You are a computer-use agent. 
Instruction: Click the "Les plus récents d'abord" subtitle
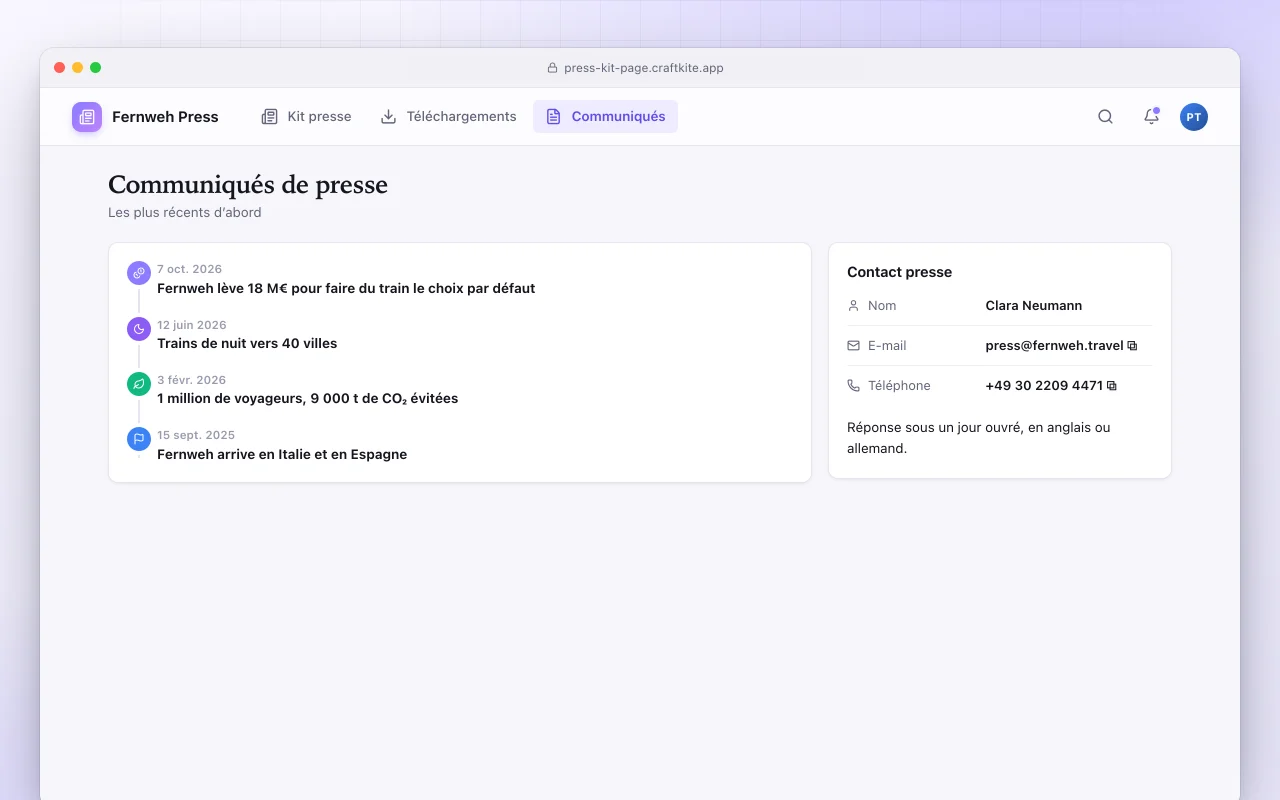[185, 213]
